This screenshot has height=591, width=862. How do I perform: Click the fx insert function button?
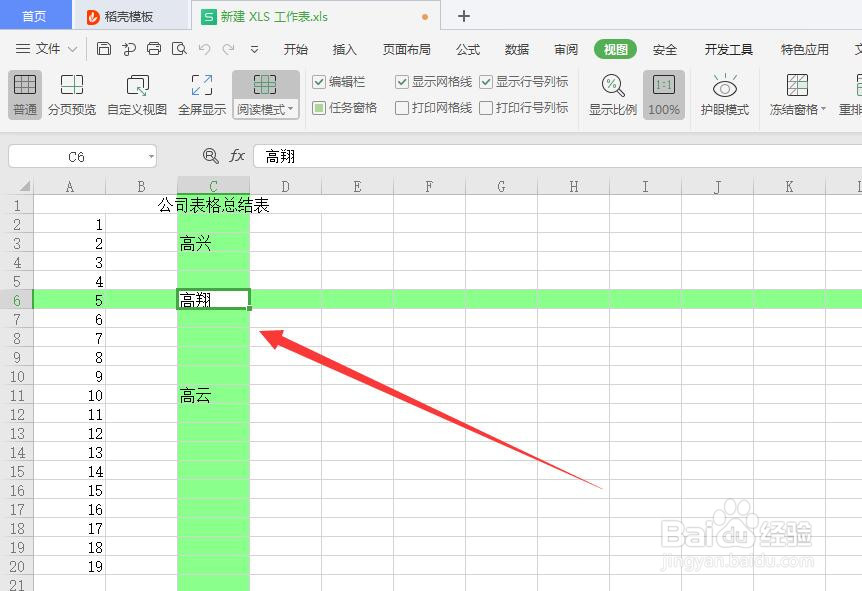tap(236, 156)
